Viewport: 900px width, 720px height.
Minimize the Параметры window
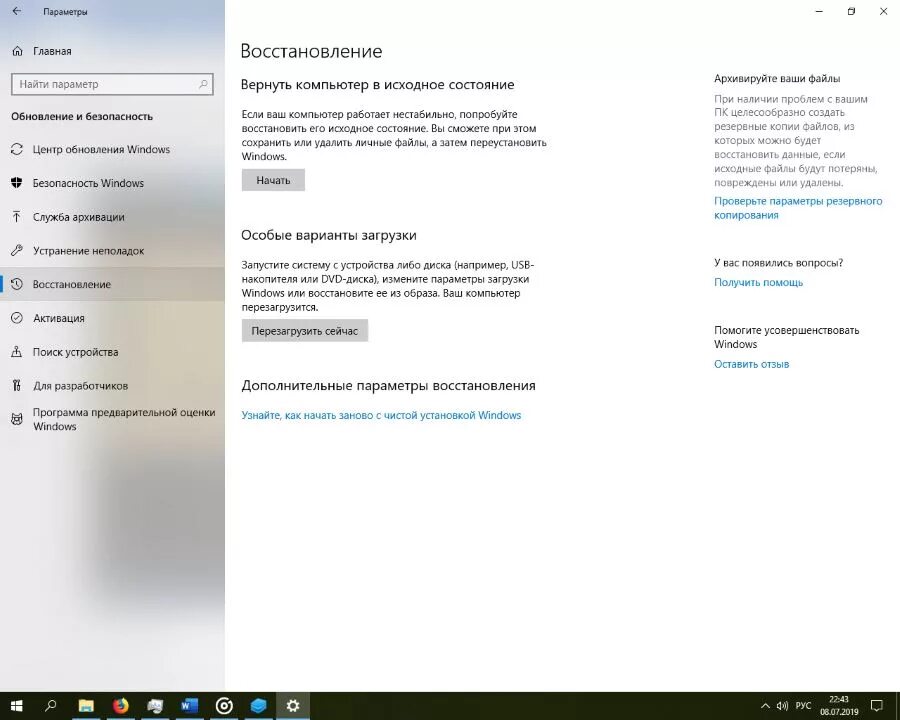point(819,11)
